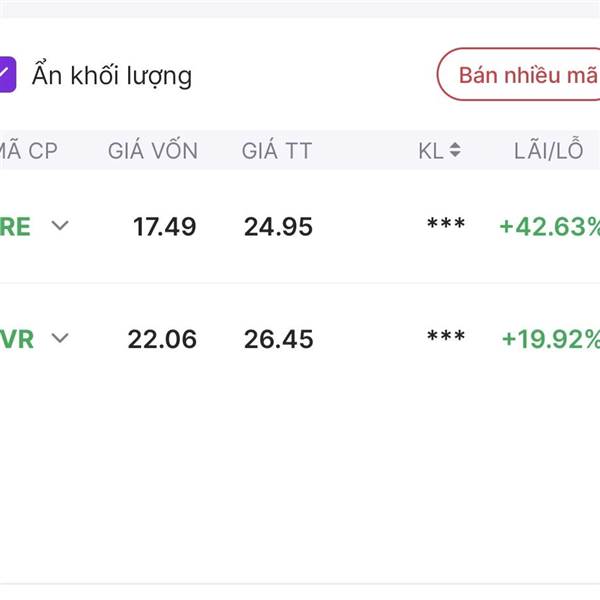
Task: Click the LÃI/LỖ column header
Action: click(x=548, y=151)
